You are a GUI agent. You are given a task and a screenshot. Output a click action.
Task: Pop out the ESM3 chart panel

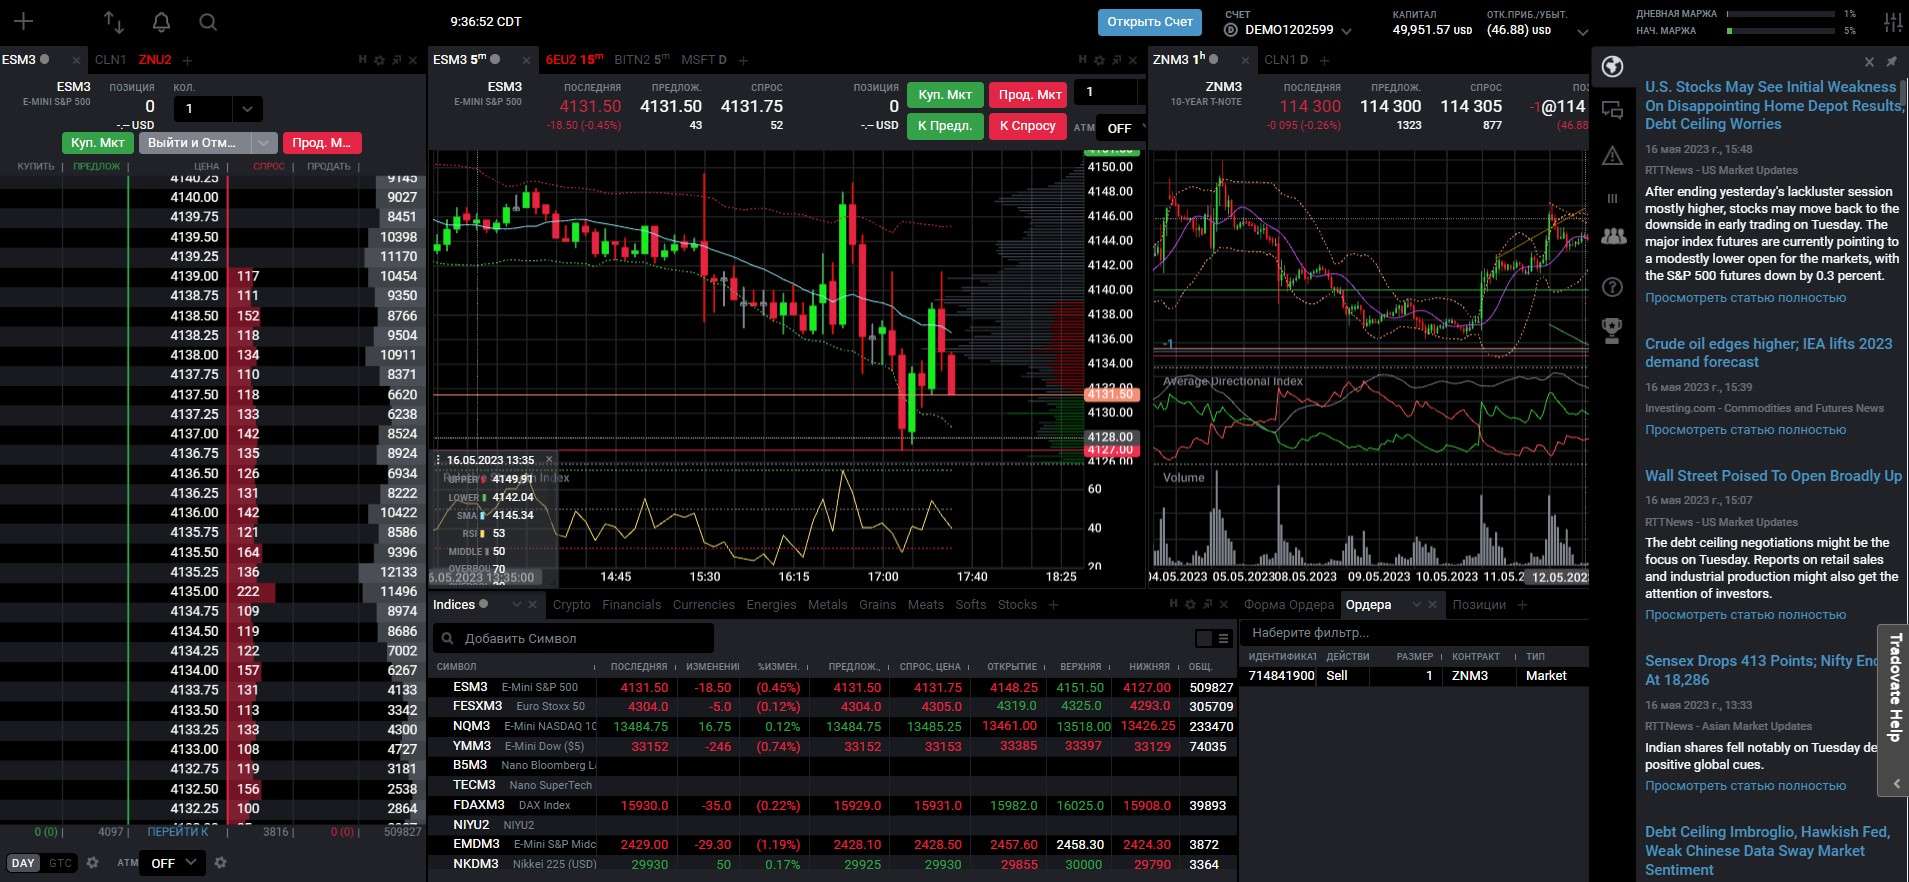(x=1116, y=60)
